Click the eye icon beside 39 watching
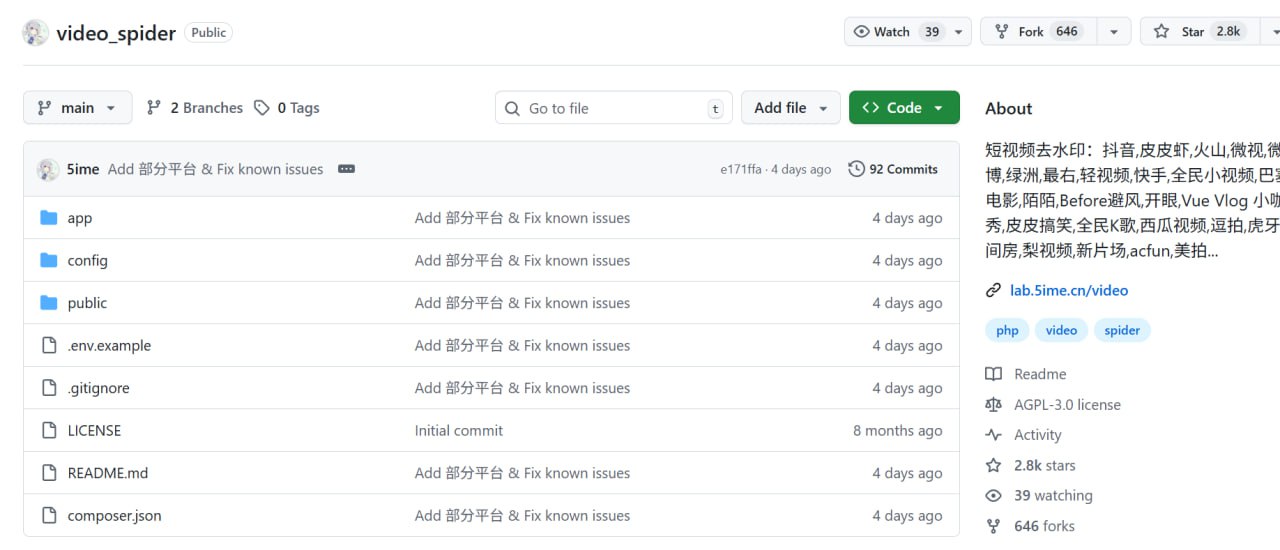The width and height of the screenshot is (1280, 550). [x=993, y=495]
